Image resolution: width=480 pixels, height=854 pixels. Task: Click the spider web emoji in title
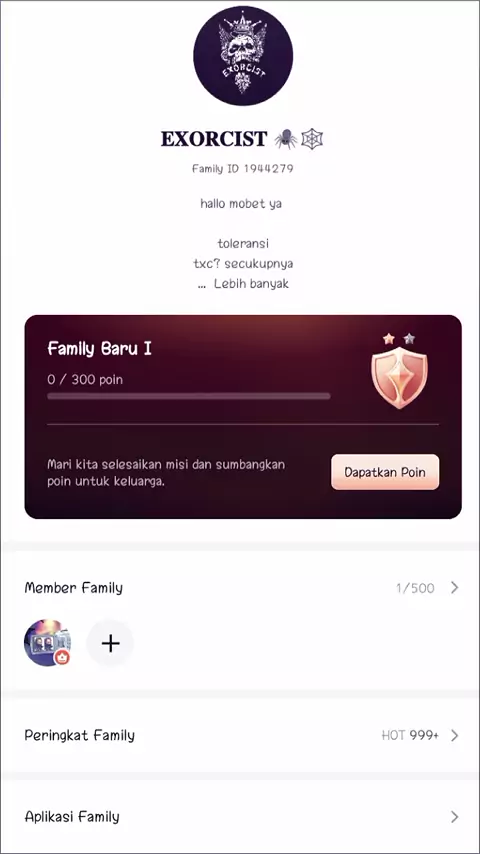[x=312, y=139]
